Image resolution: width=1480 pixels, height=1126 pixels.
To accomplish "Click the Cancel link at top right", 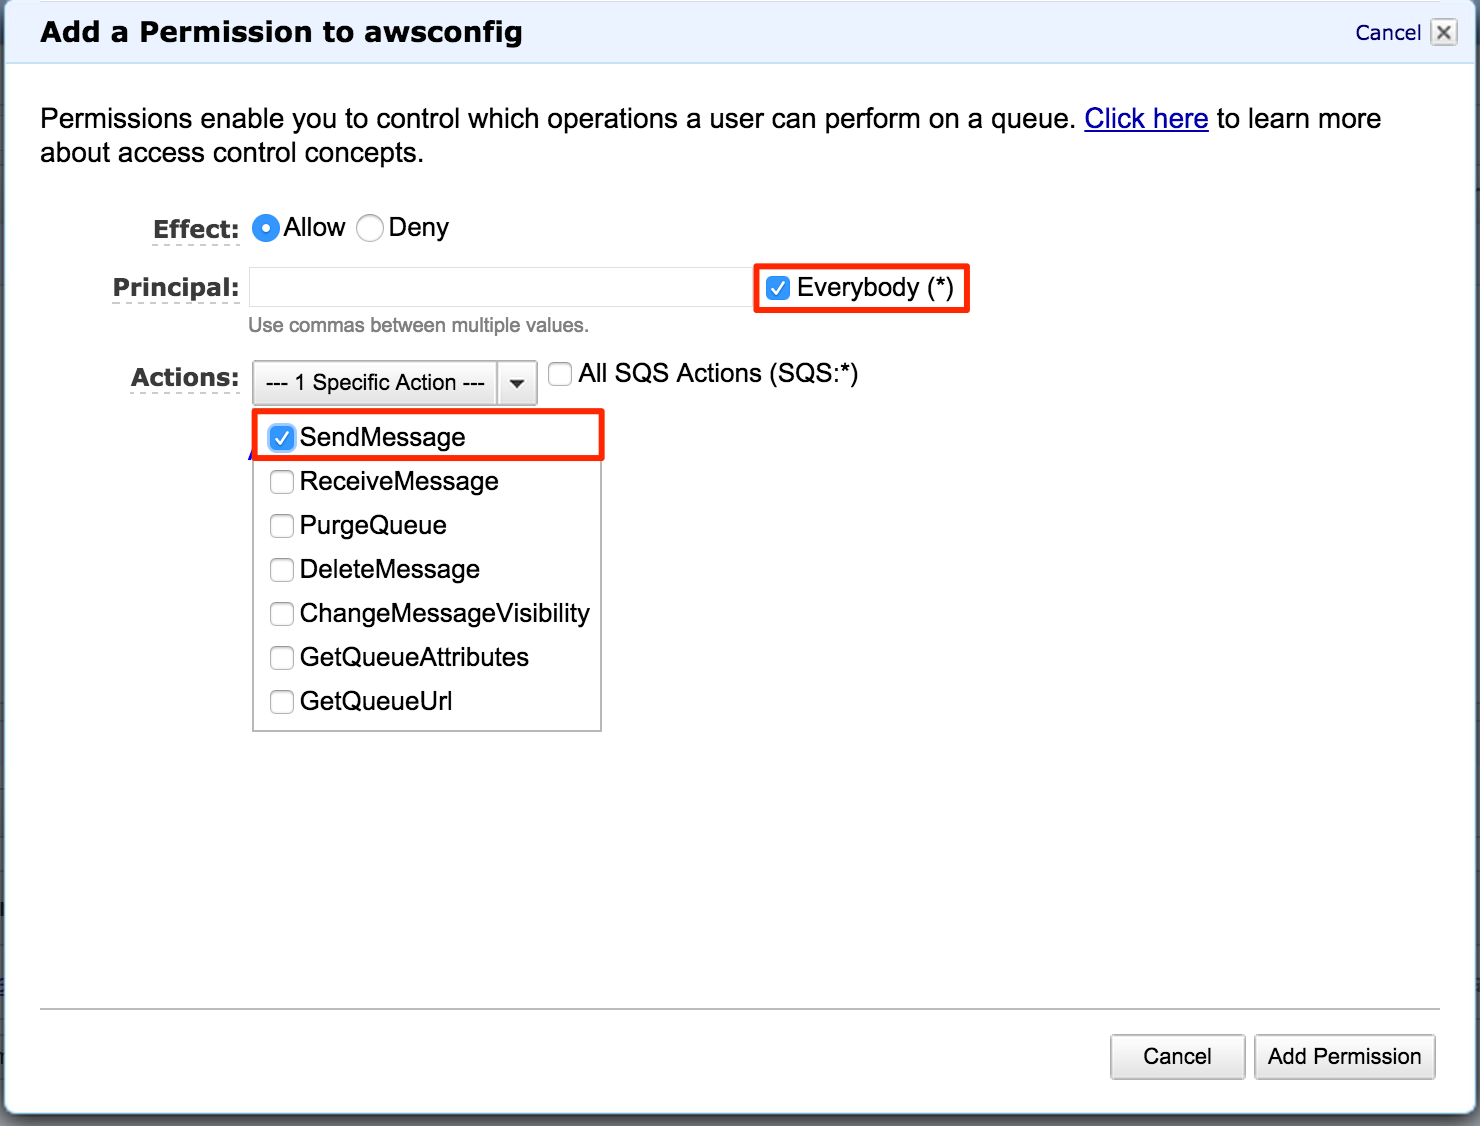I will click(x=1388, y=32).
